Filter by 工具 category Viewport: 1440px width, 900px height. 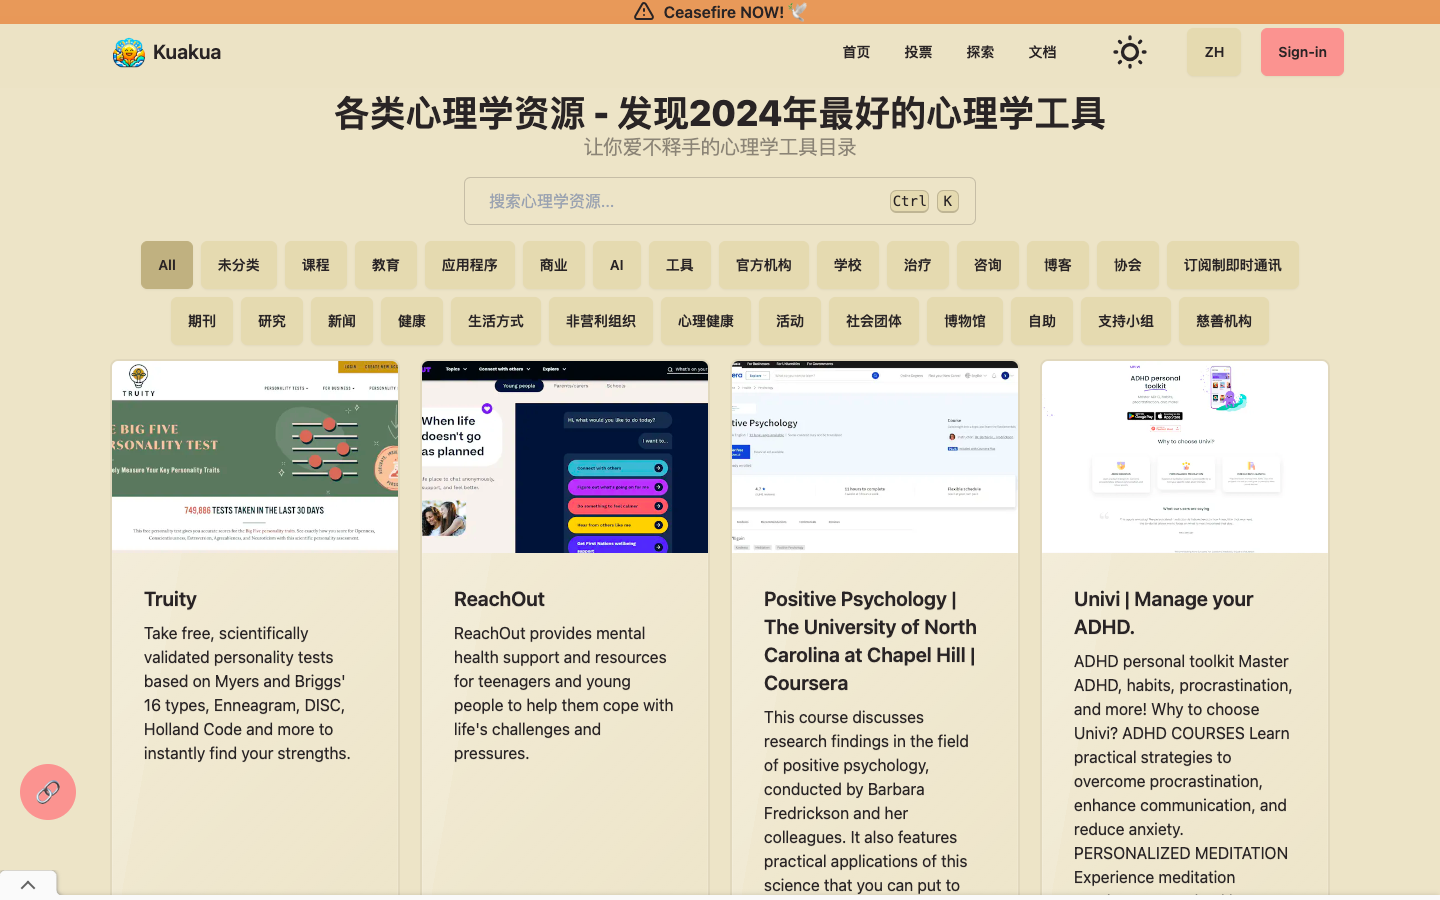(x=680, y=265)
